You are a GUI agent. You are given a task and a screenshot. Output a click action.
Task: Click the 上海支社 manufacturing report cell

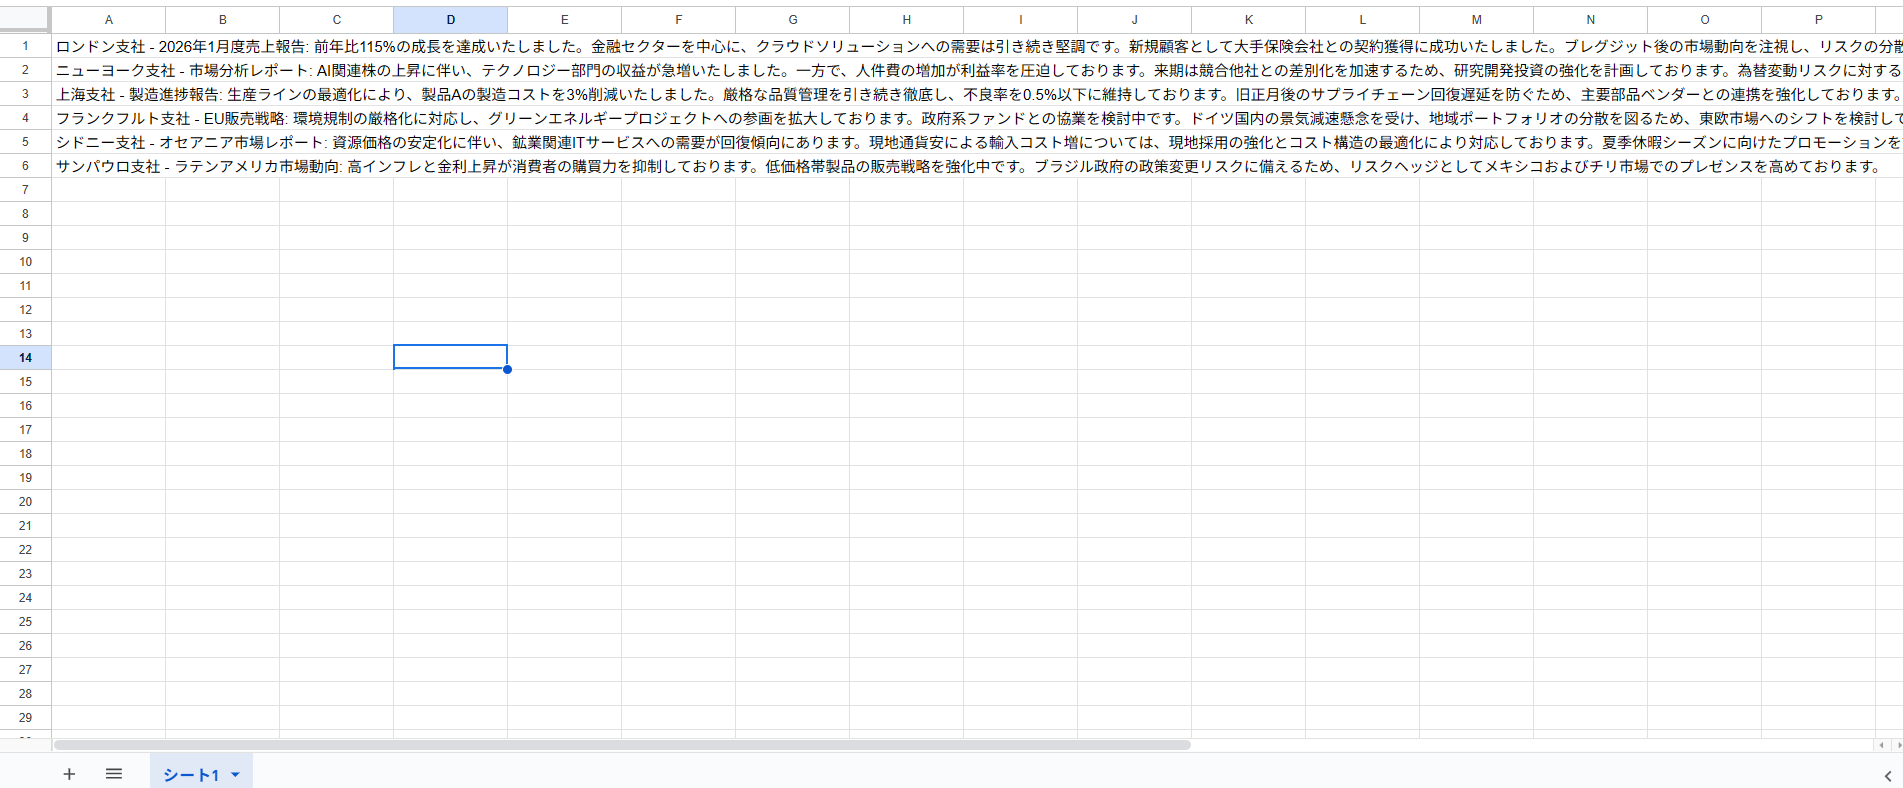point(108,94)
